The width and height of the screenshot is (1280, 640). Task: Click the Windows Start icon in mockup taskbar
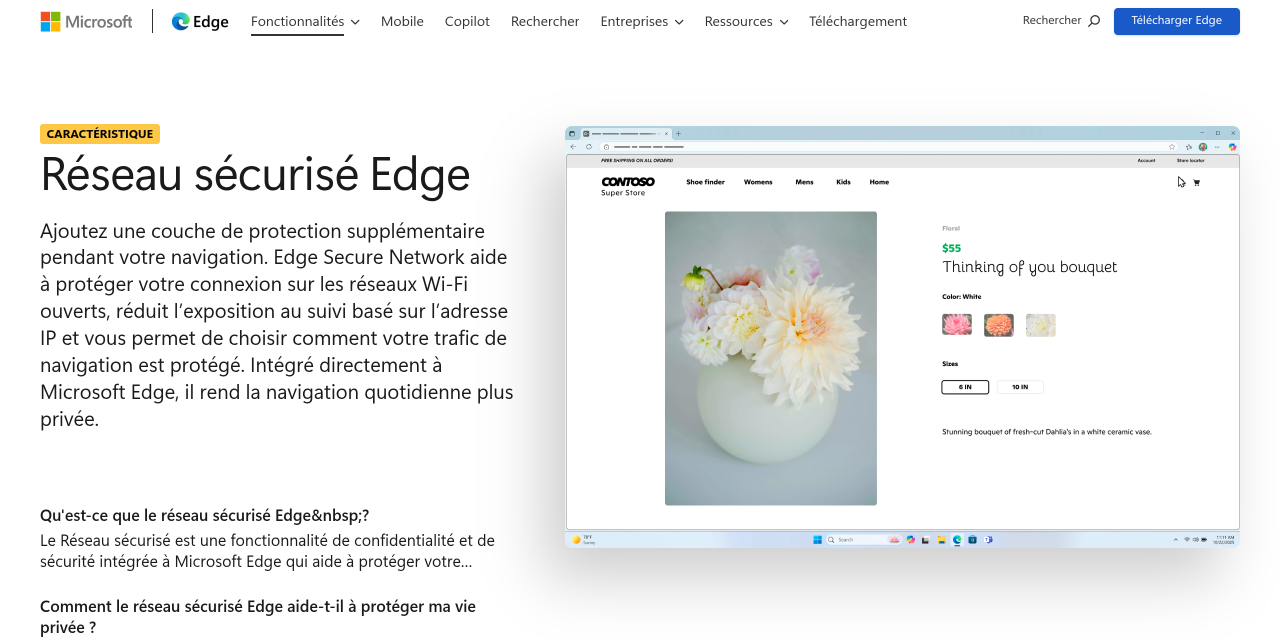point(817,540)
